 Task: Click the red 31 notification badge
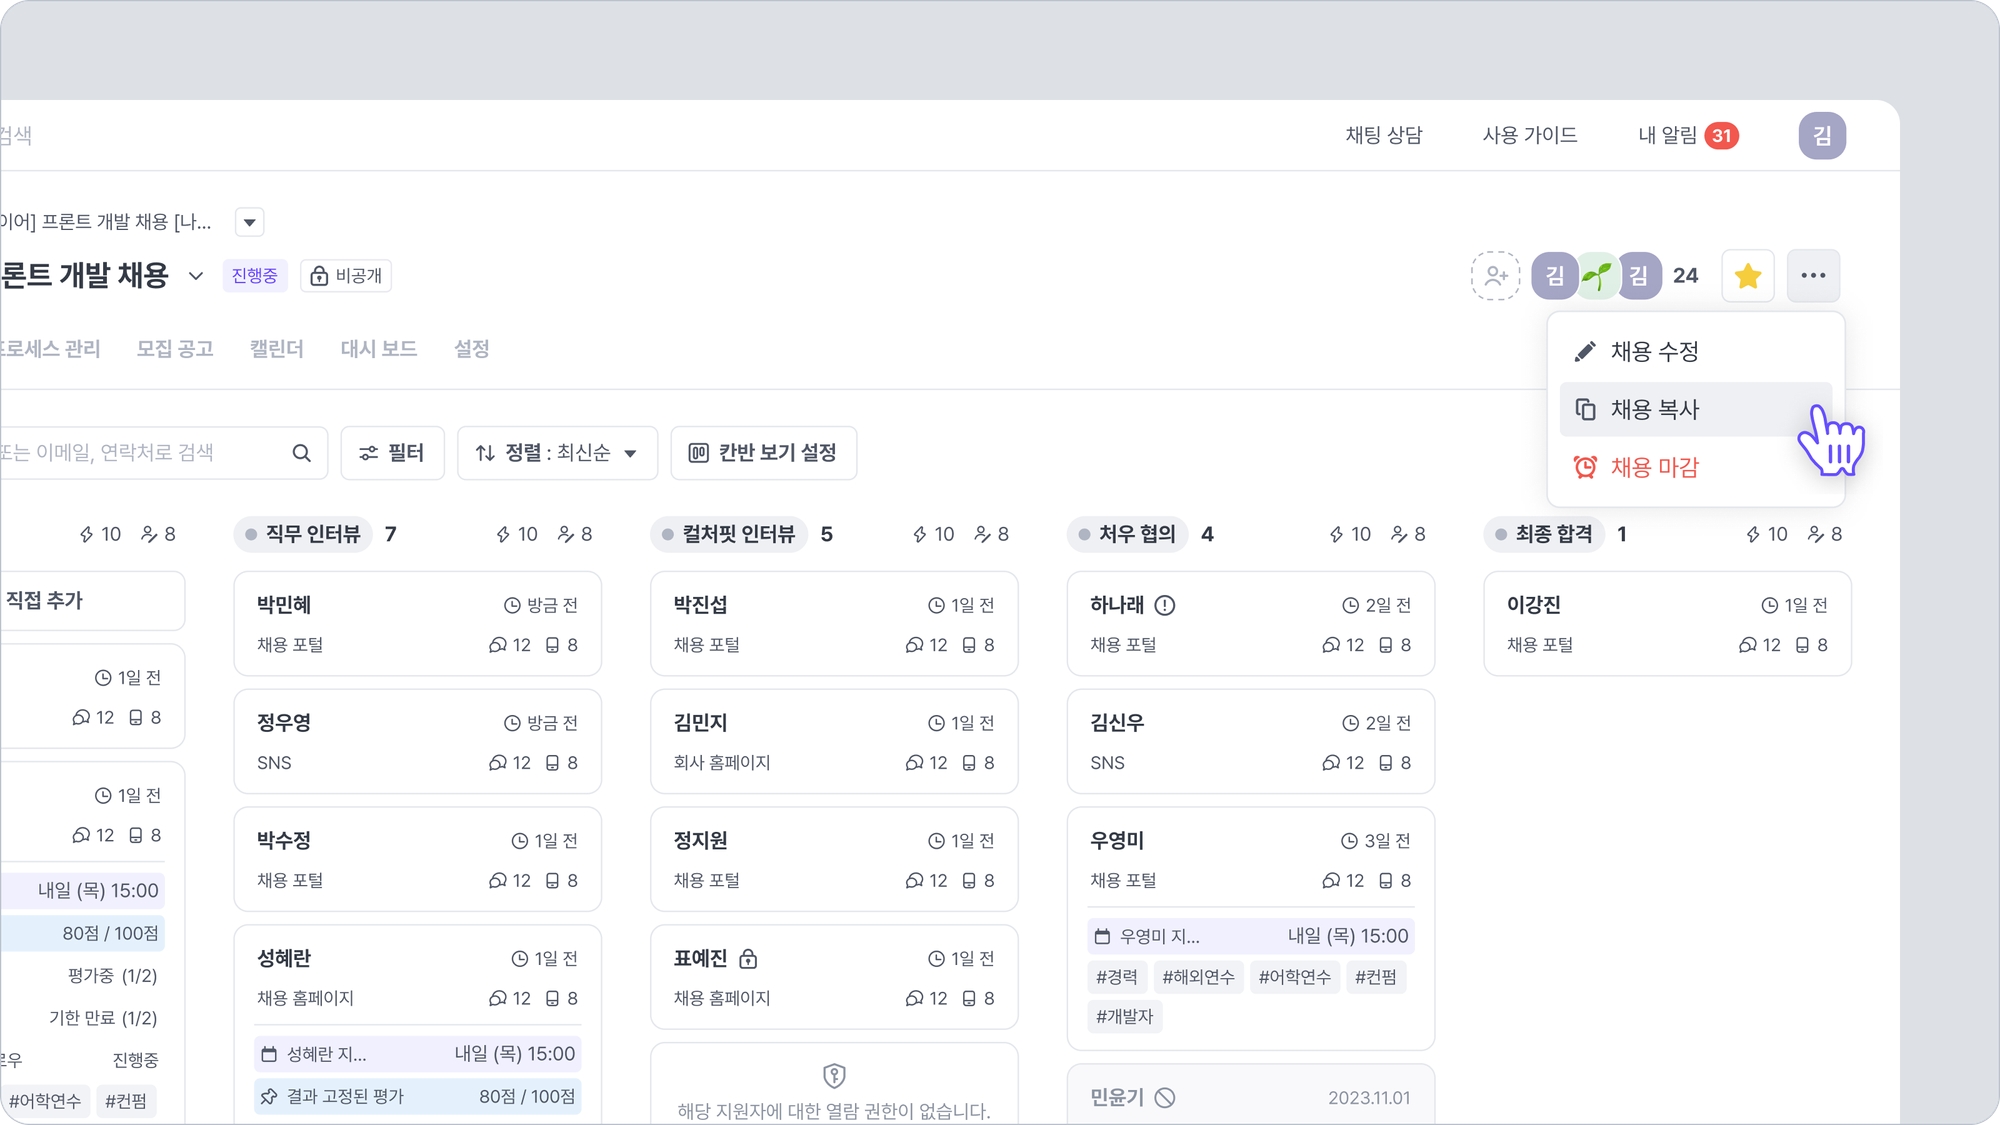coord(1722,135)
